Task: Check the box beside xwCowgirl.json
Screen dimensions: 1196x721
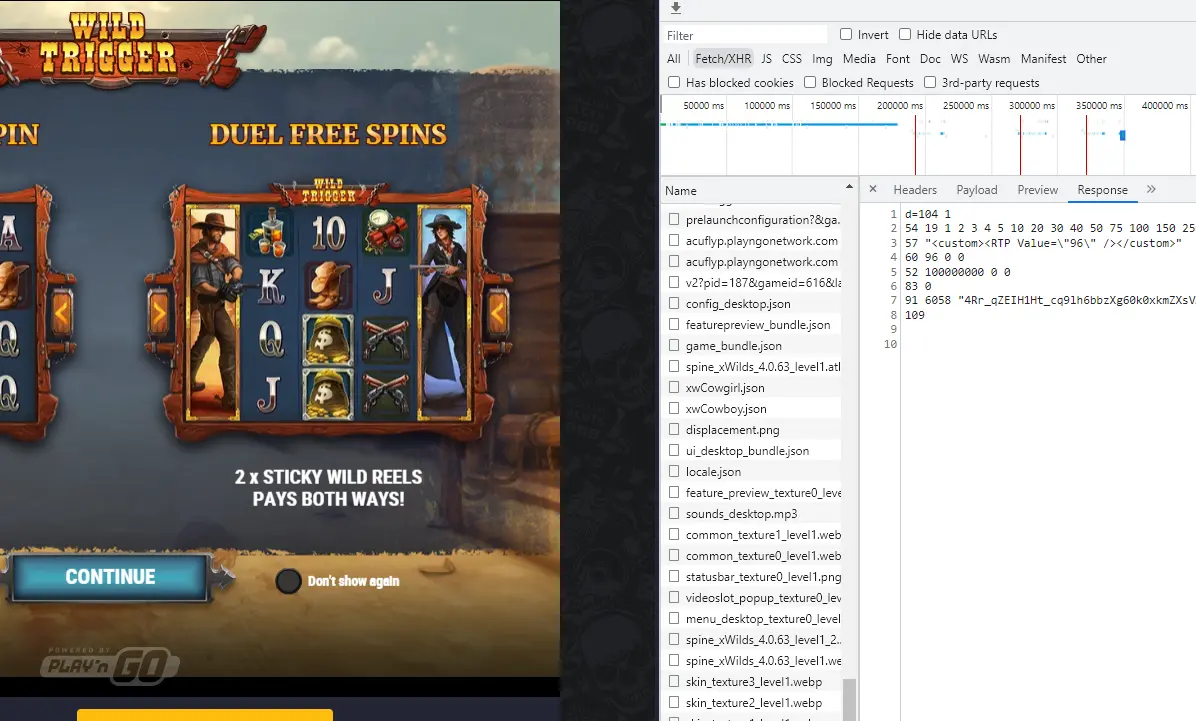Action: [674, 387]
